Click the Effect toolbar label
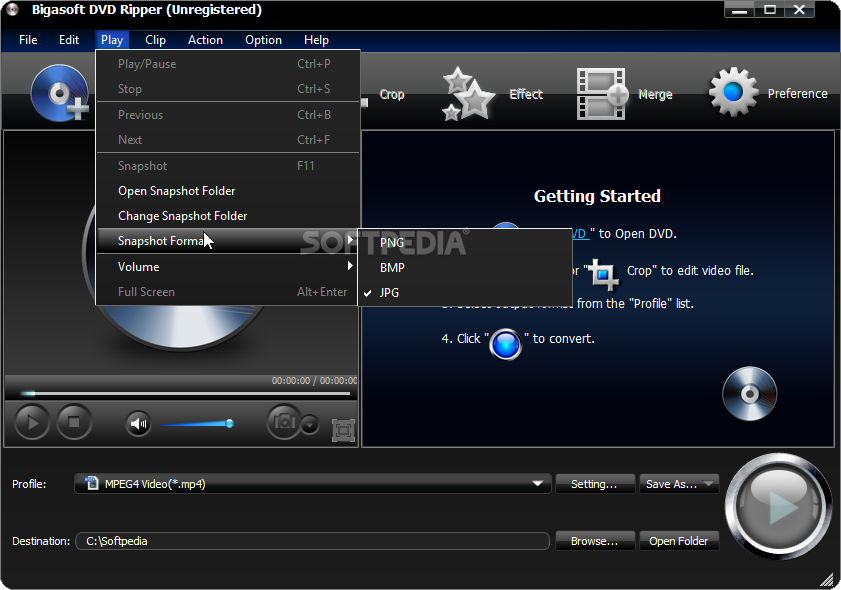This screenshot has width=841, height=590. click(x=526, y=94)
